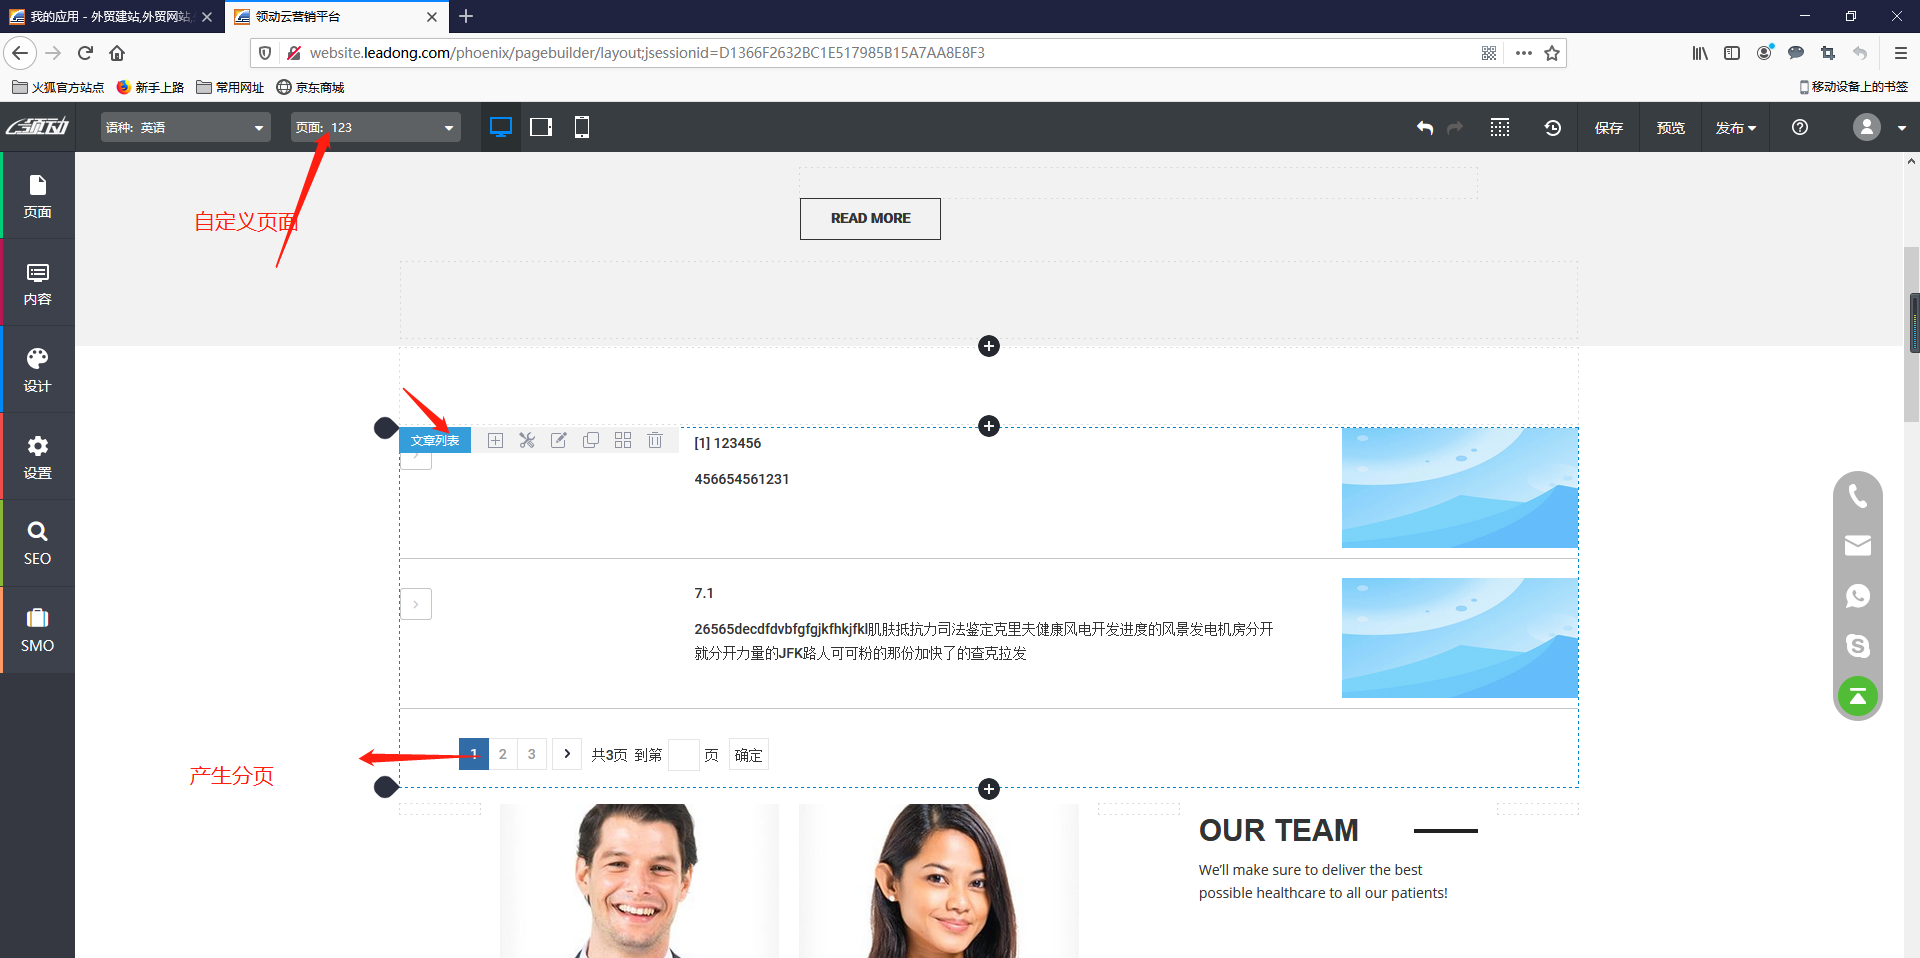
Task: Open the SEO section in left sidebar
Action: [x=37, y=543]
